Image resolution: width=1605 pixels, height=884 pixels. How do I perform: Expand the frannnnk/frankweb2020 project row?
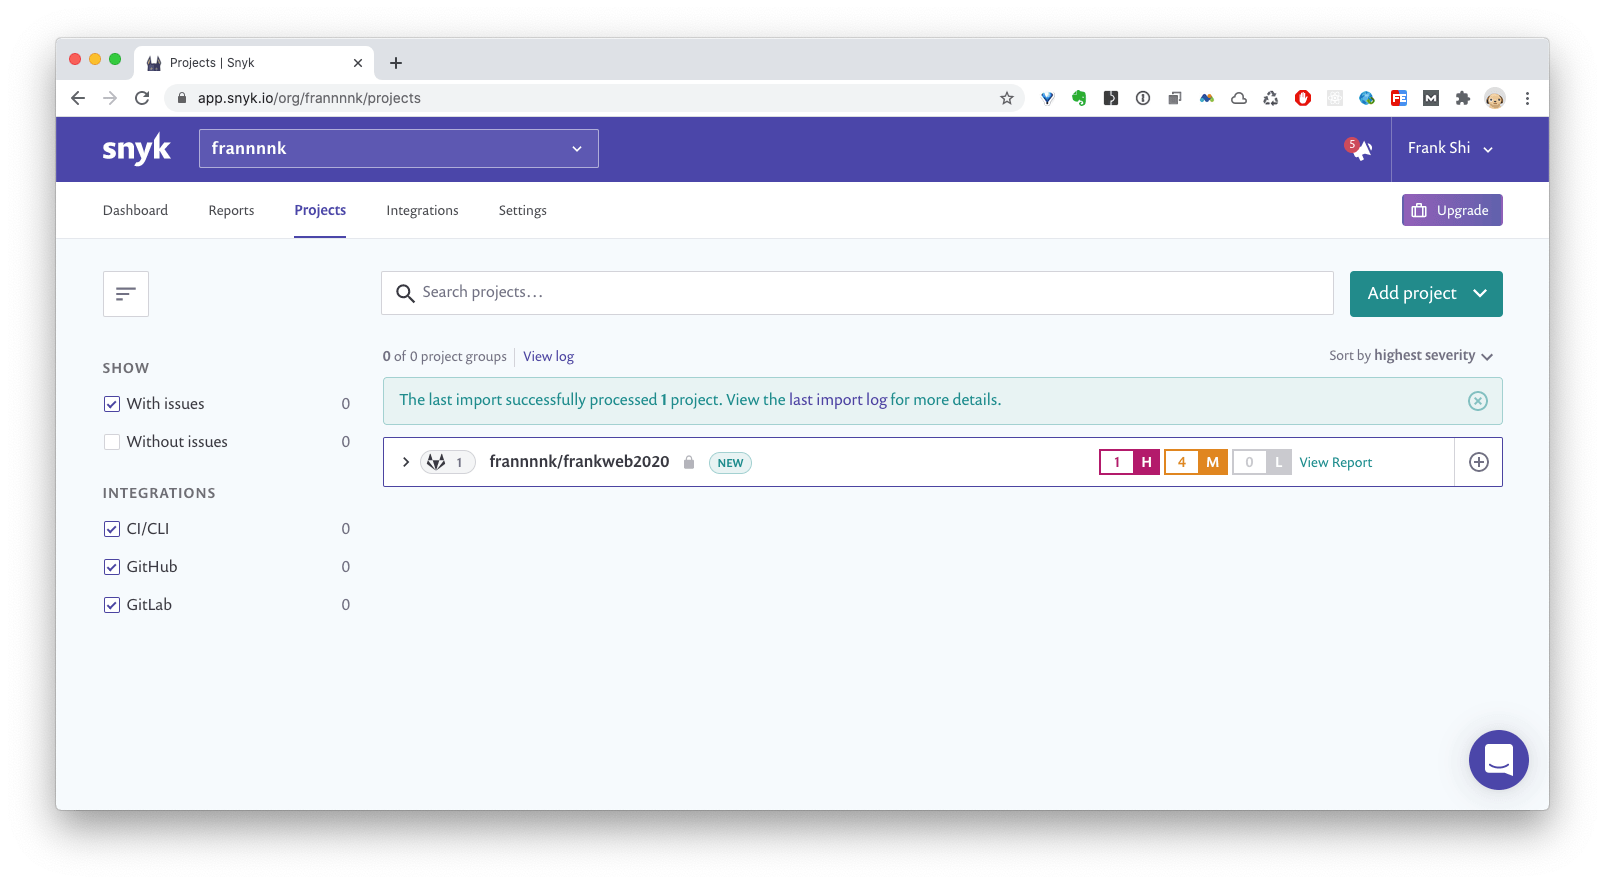(405, 462)
